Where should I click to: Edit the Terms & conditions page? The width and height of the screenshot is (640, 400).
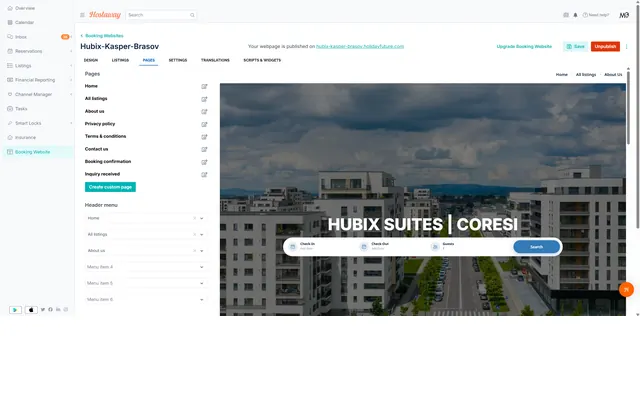pos(204,137)
